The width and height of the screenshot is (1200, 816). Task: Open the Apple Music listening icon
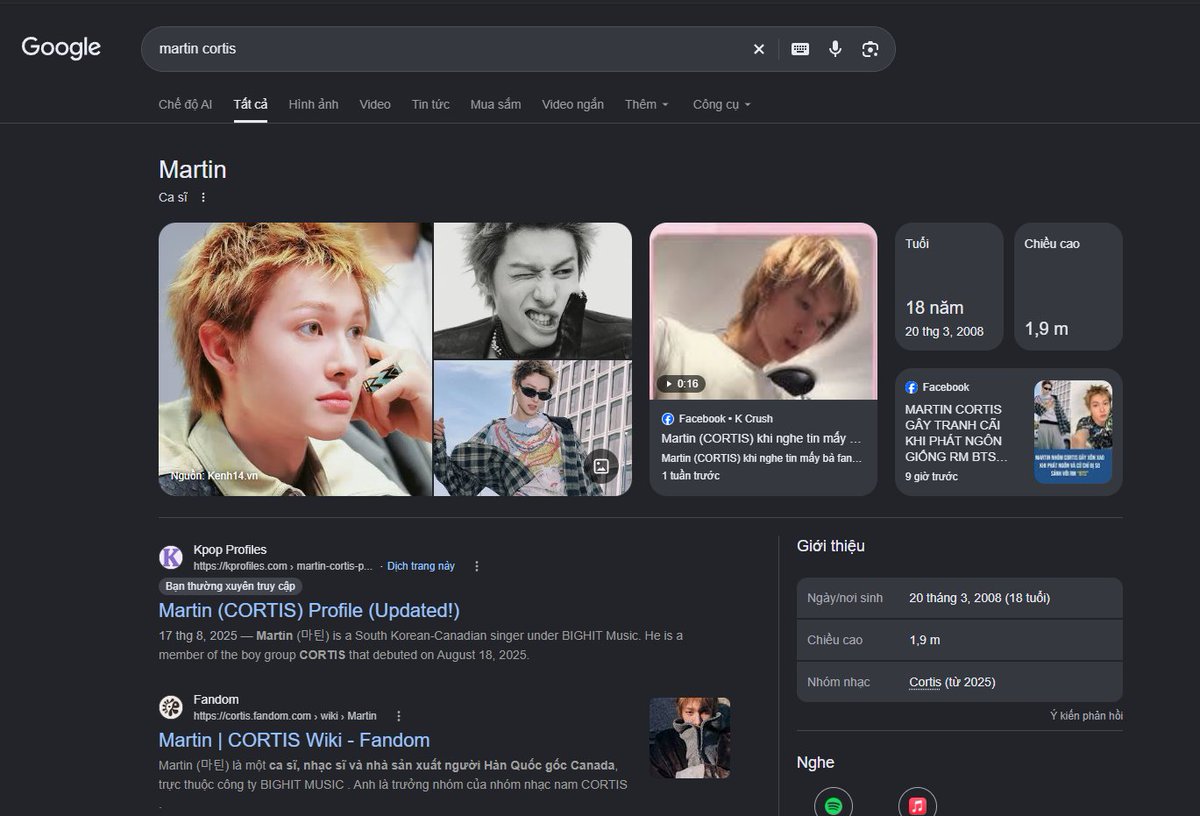(x=917, y=803)
